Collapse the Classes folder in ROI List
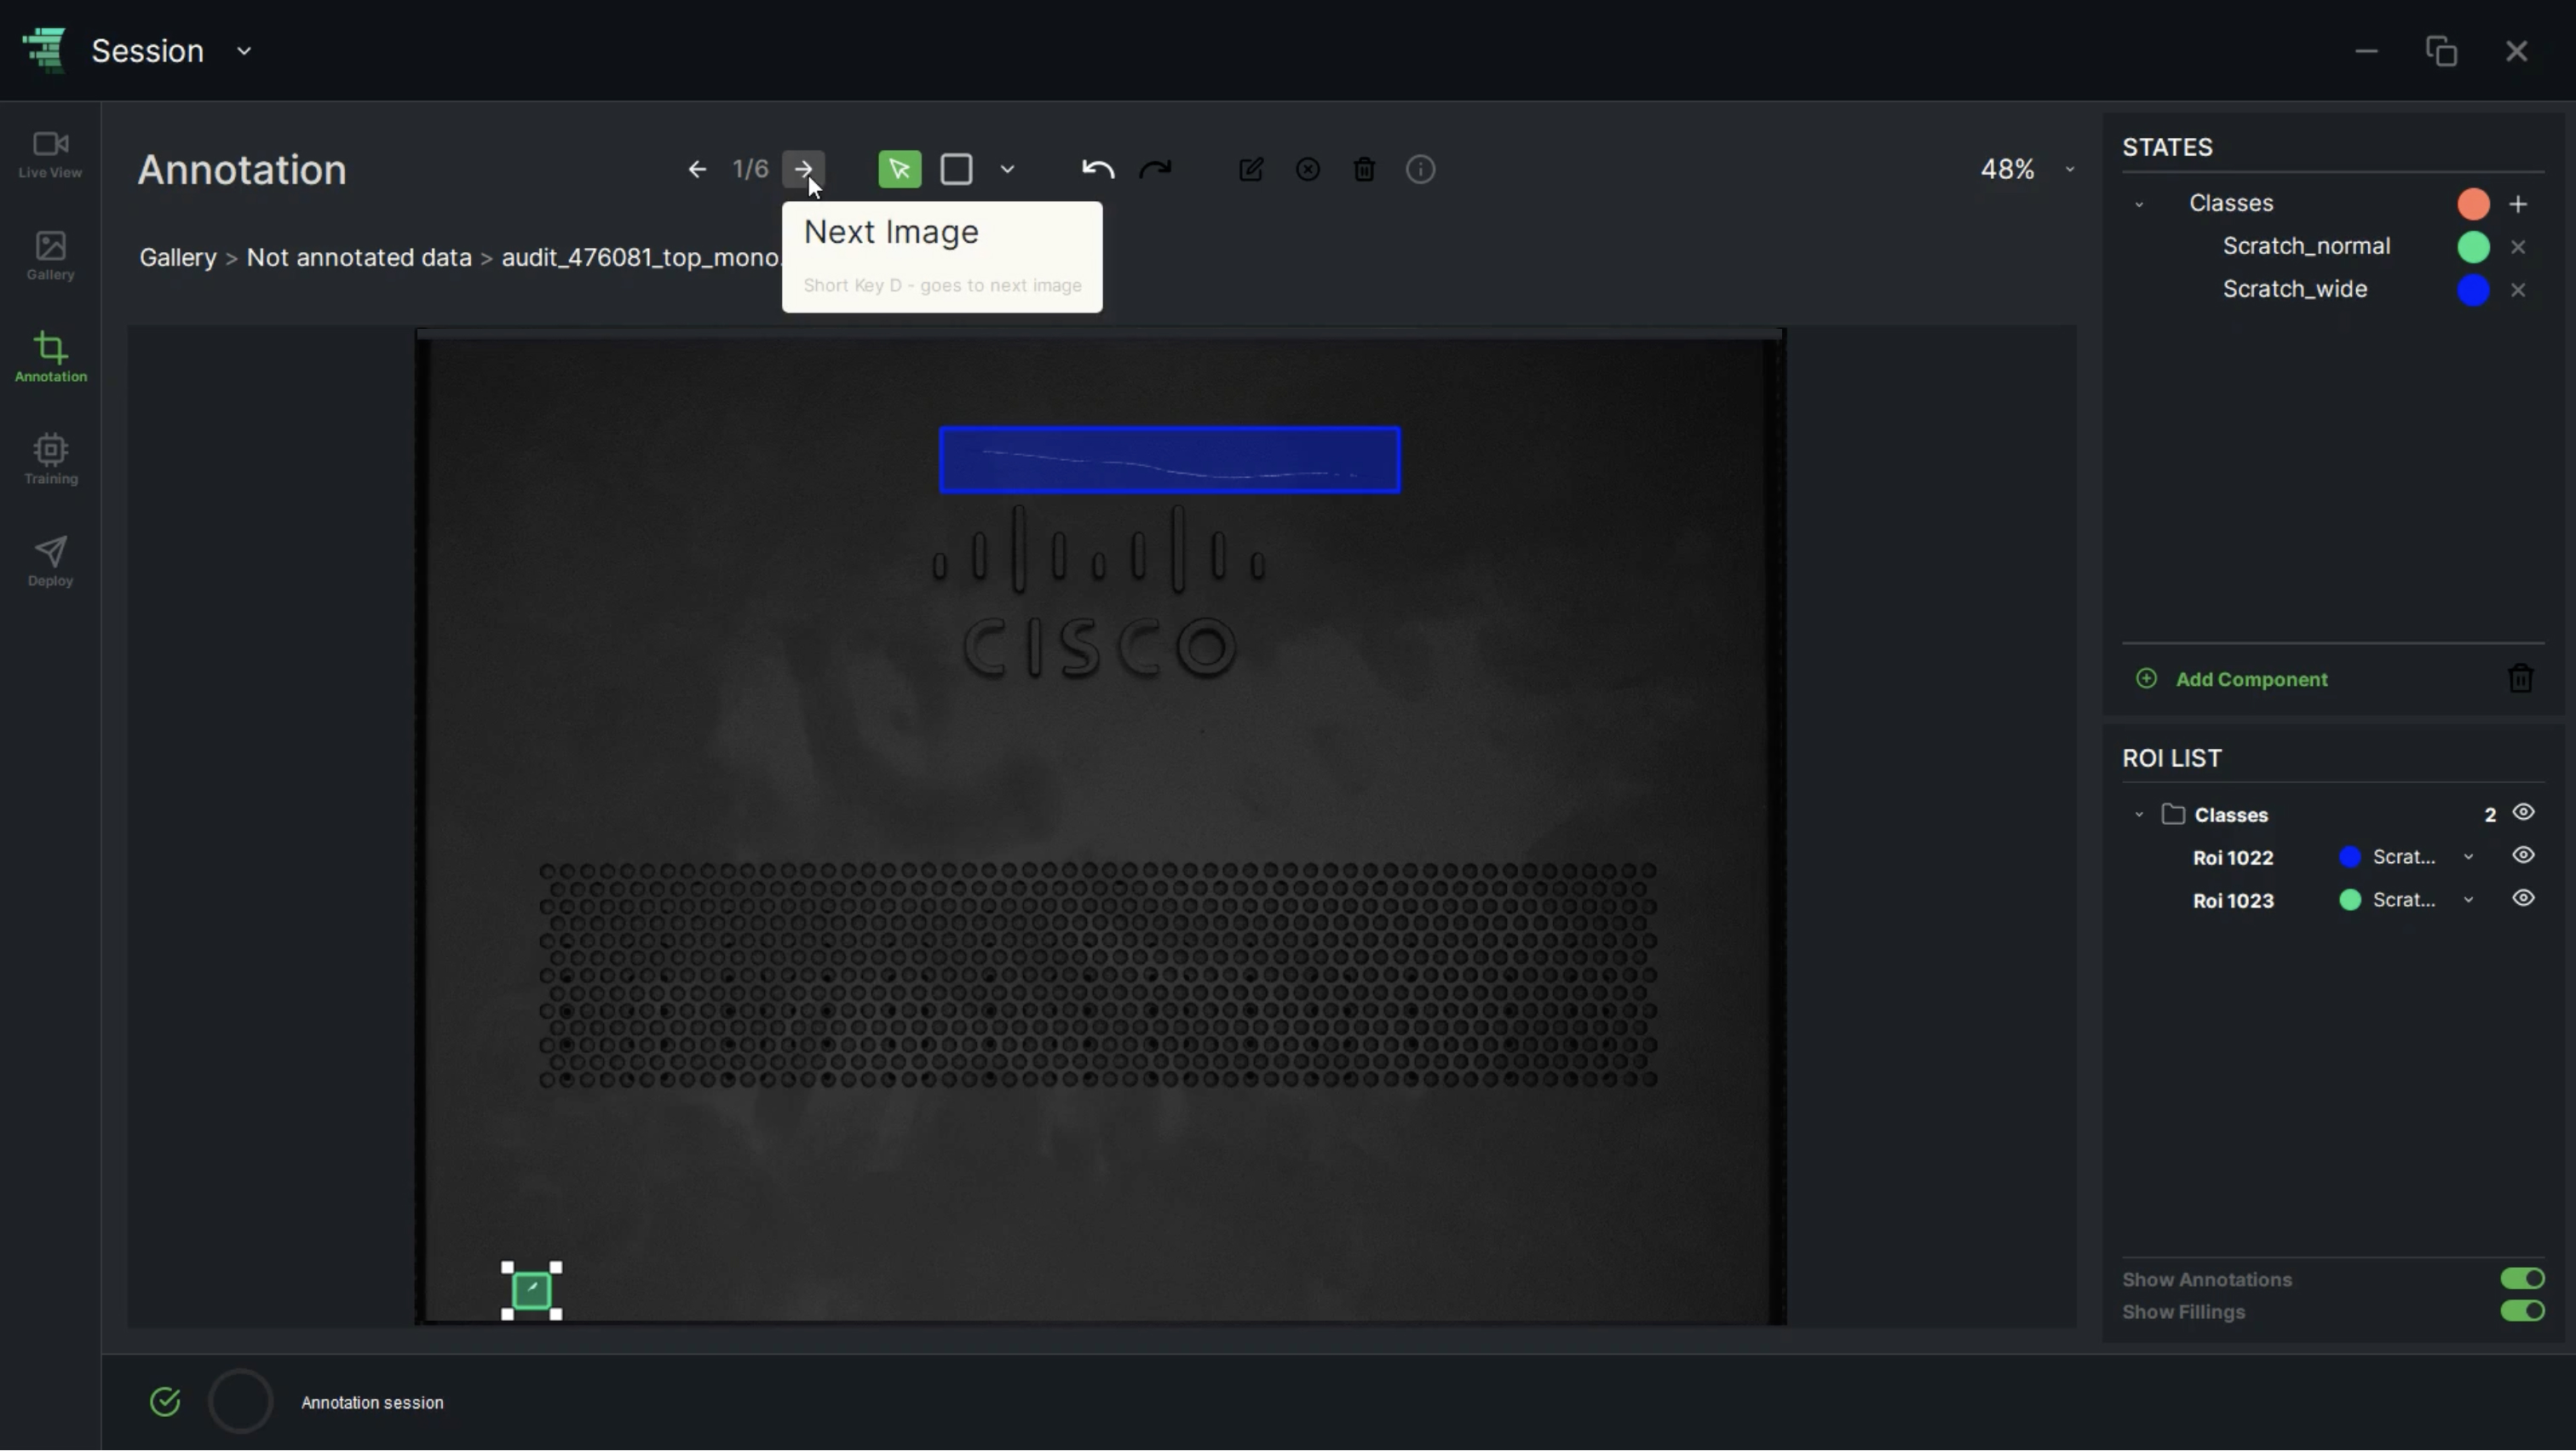2576x1451 pixels. click(2139, 815)
